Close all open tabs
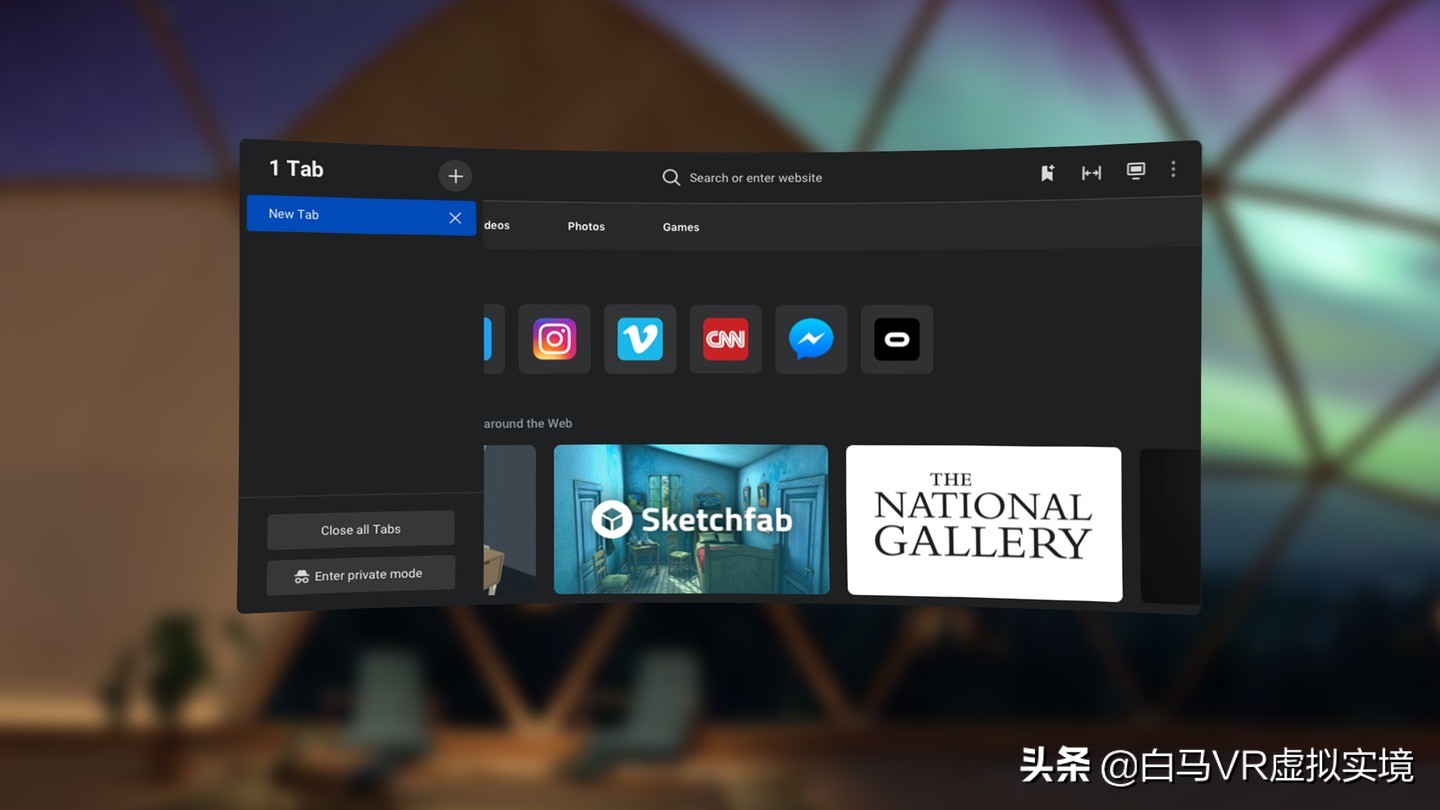Image resolution: width=1440 pixels, height=810 pixels. coord(360,529)
